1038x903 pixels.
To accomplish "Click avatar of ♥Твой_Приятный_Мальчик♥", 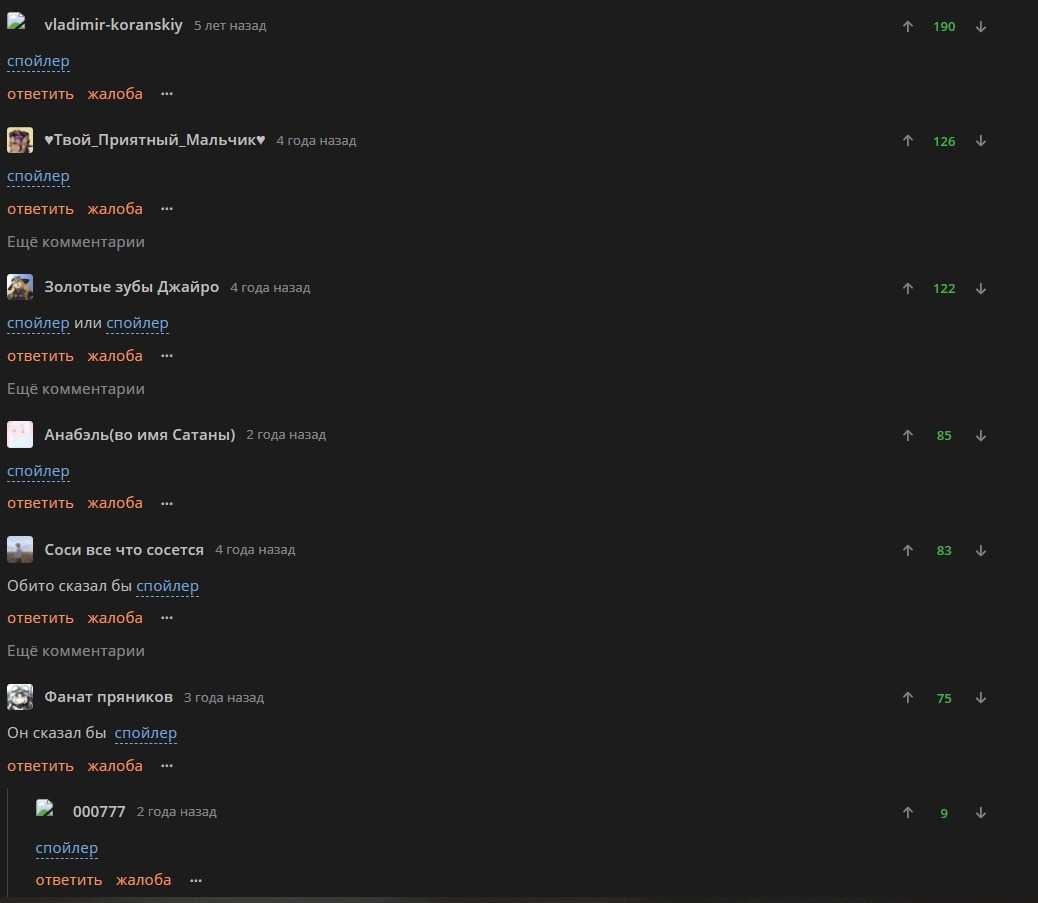I will click(20, 140).
